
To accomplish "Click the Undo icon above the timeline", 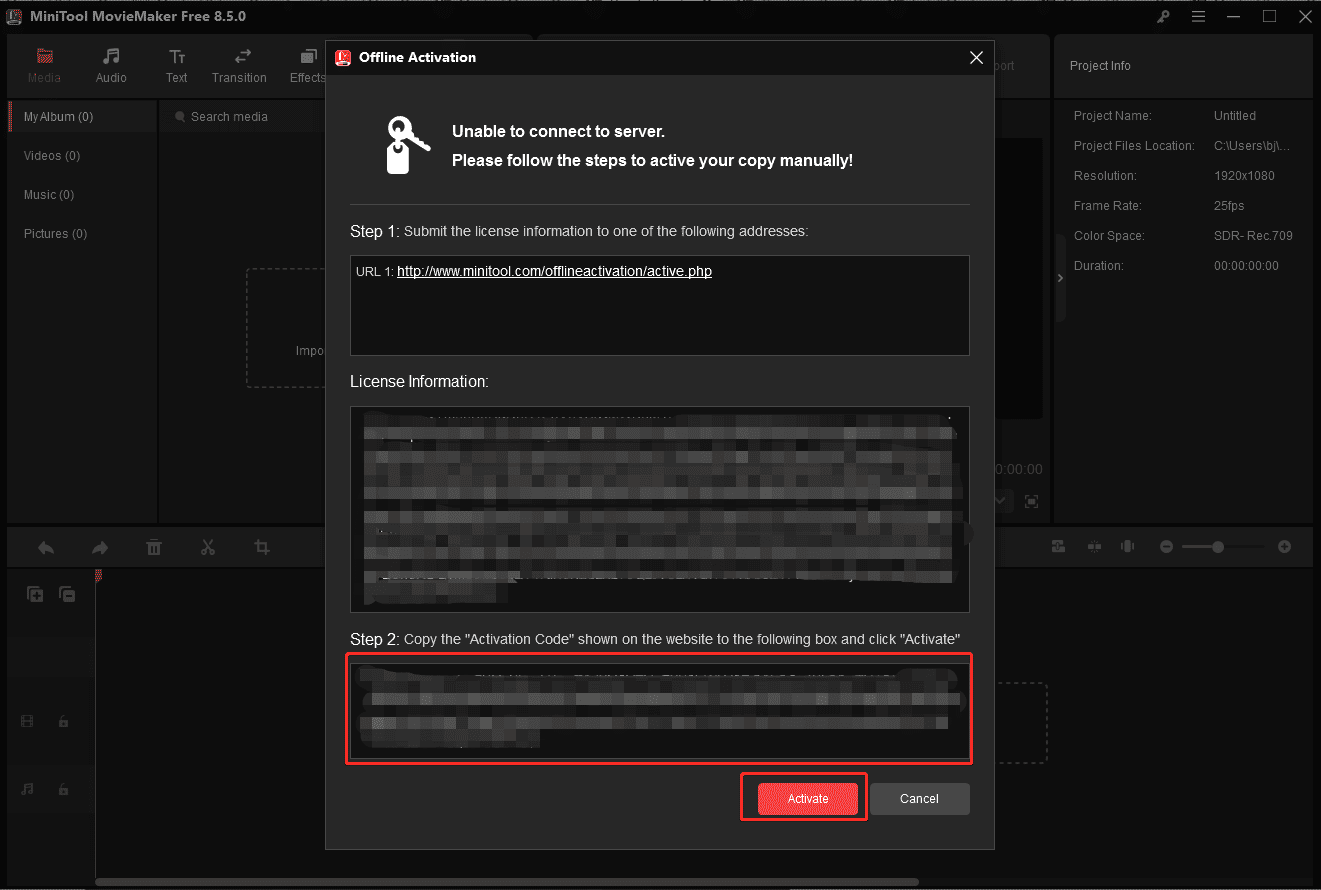I will [x=46, y=547].
